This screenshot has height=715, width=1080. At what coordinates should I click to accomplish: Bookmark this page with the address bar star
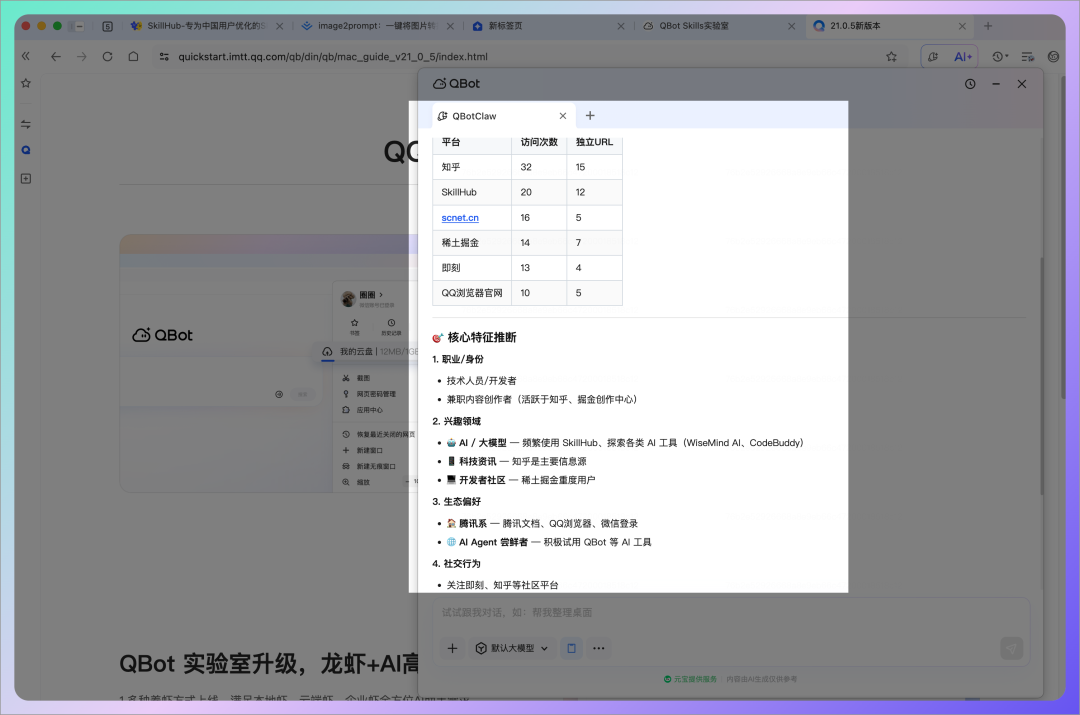[x=891, y=57]
